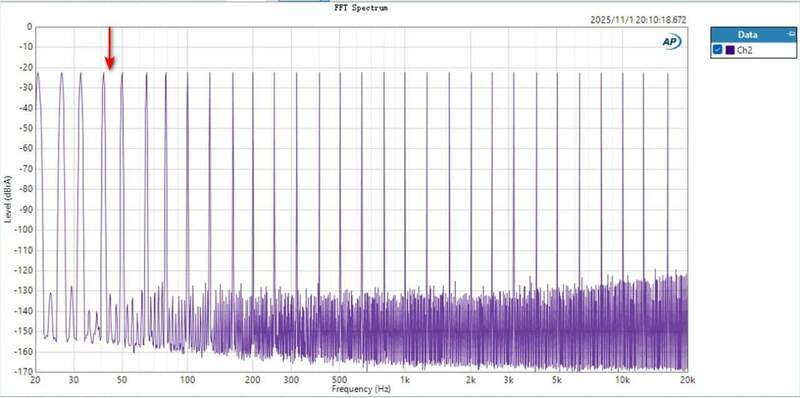The image size is (800, 398).
Task: Click the -130 level axis label
Action: pyautogui.click(x=23, y=290)
